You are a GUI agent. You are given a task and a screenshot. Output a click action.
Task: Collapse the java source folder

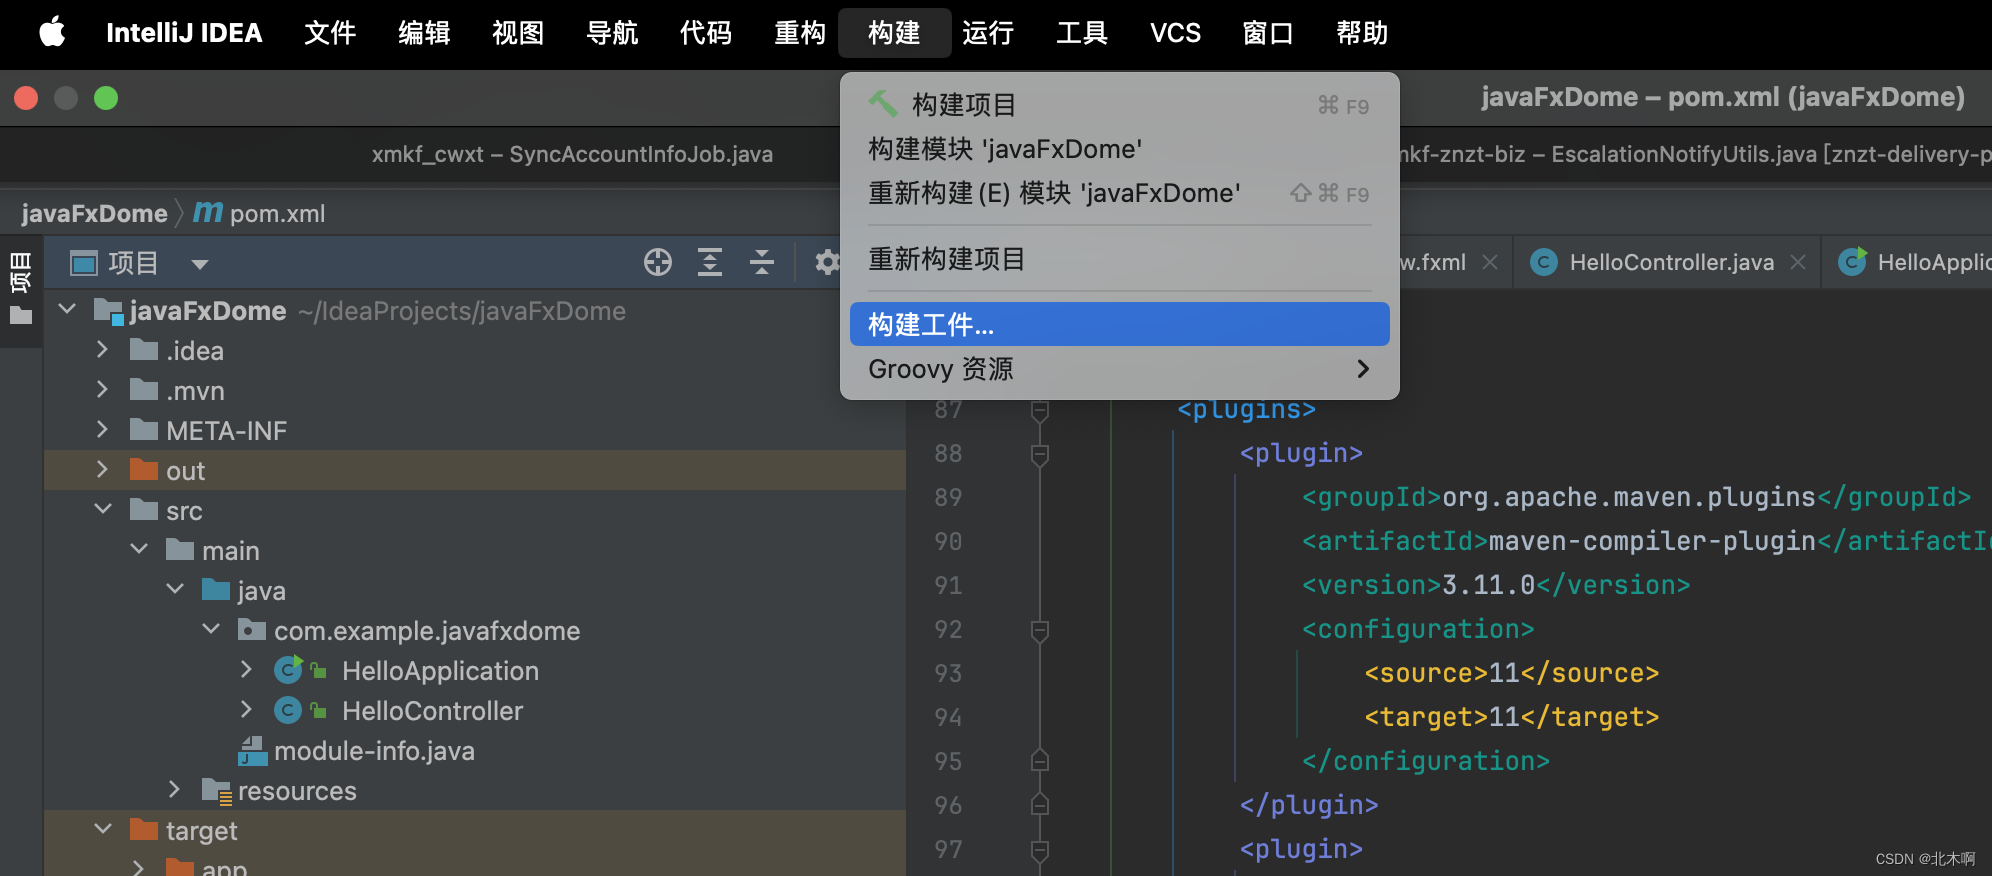[x=175, y=589]
